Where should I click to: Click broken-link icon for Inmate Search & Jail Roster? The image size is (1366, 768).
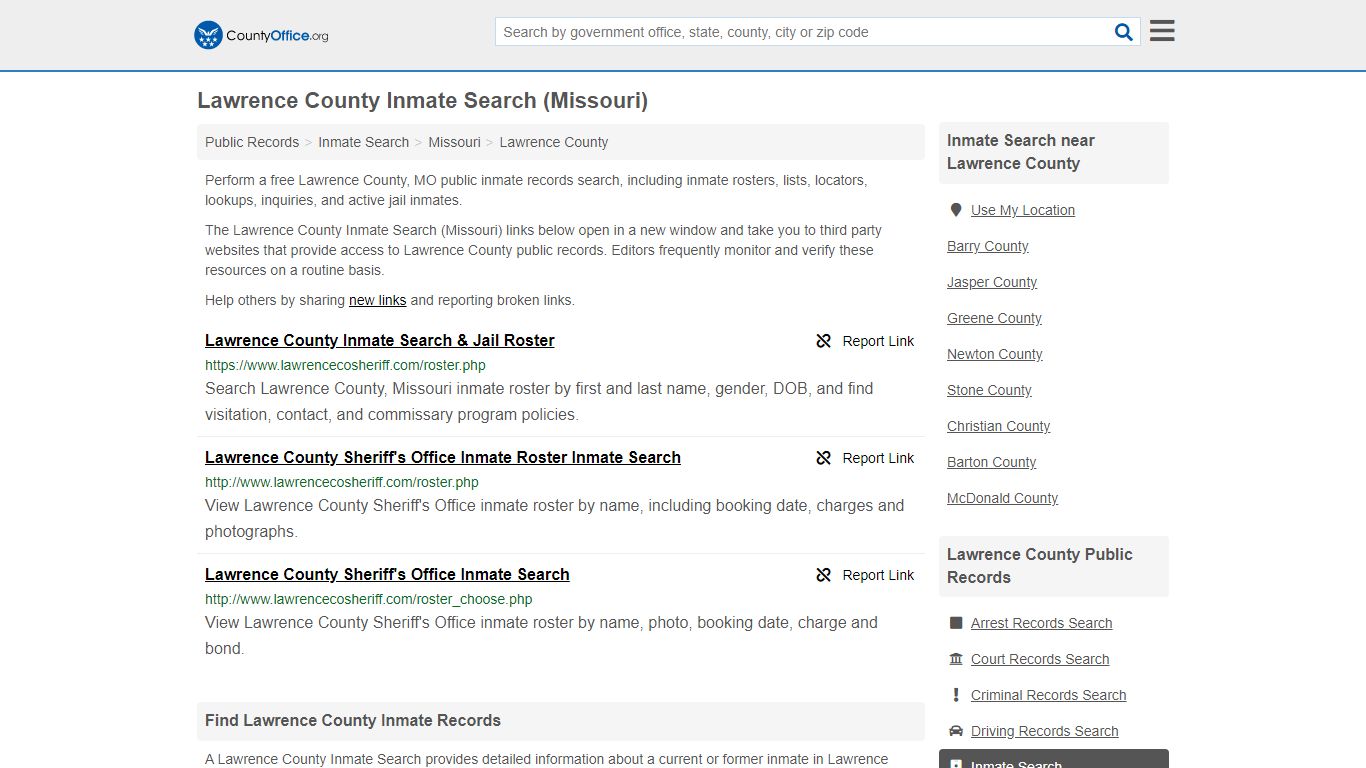tap(824, 341)
